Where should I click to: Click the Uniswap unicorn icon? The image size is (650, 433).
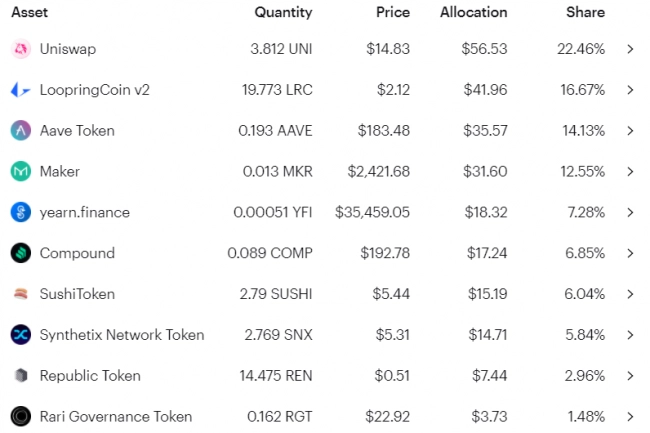click(x=21, y=49)
